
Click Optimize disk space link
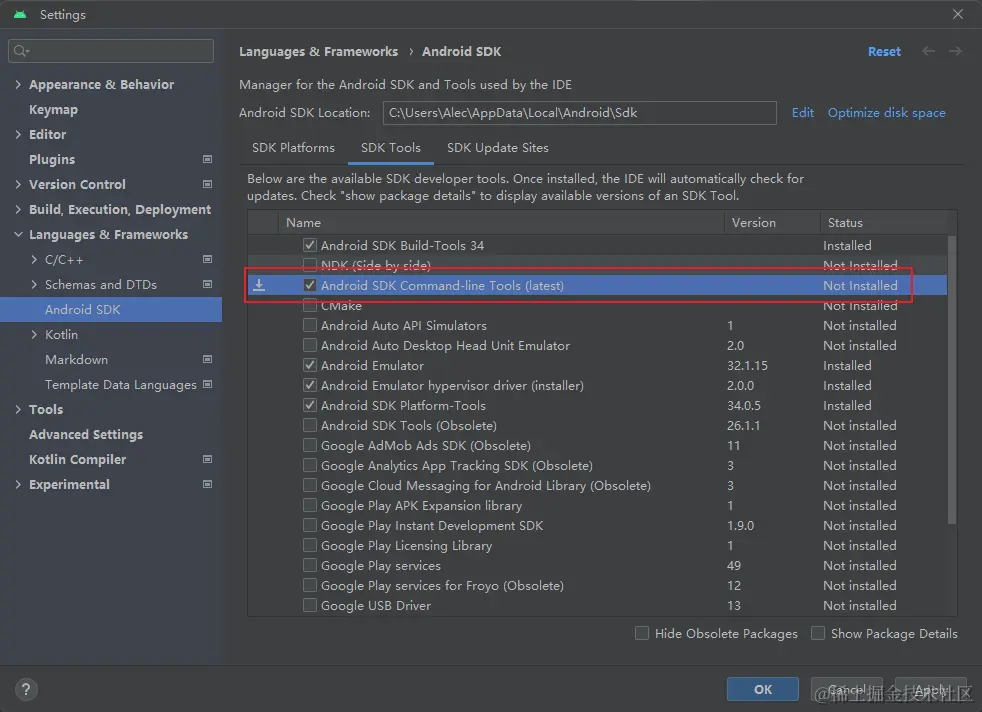tap(886, 113)
